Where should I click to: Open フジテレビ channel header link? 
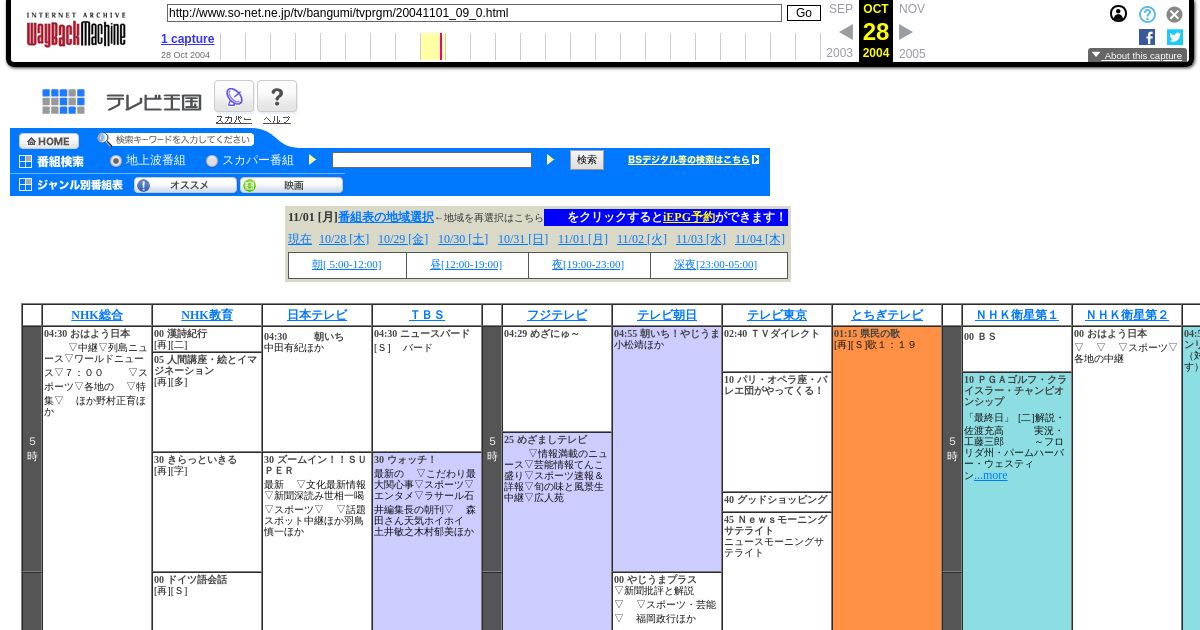pyautogui.click(x=557, y=315)
